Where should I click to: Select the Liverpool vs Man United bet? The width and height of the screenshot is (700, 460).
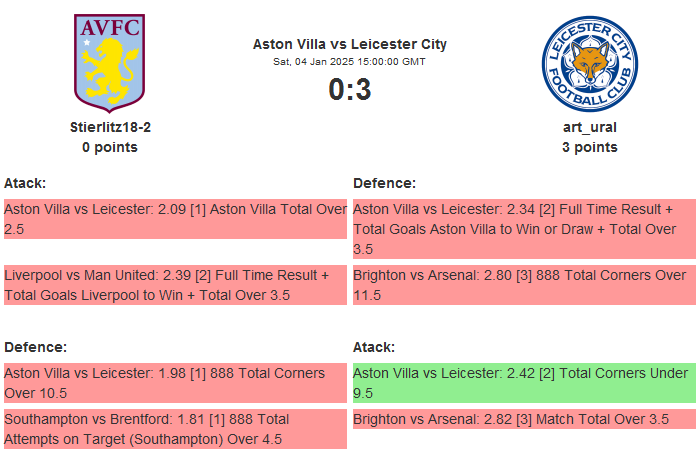click(x=175, y=284)
